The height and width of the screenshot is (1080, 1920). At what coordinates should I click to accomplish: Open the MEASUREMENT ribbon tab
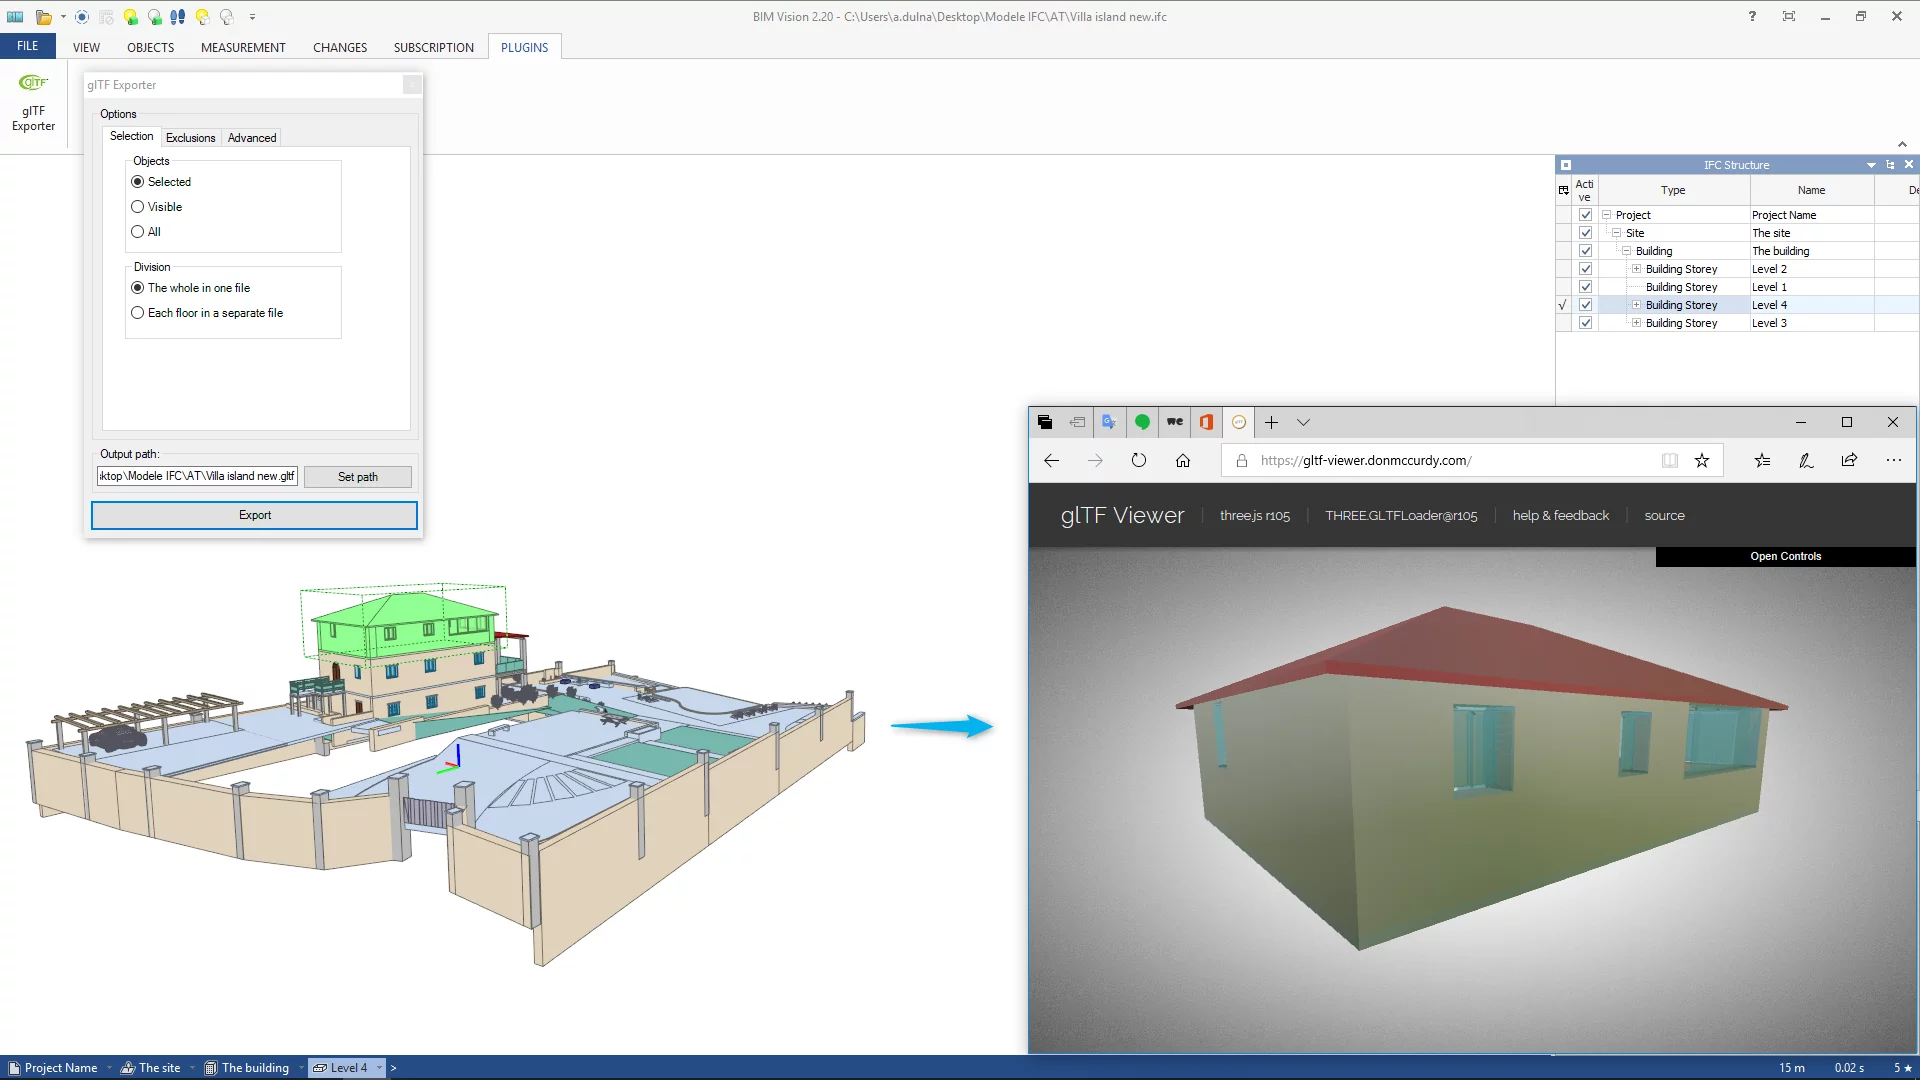tap(243, 48)
